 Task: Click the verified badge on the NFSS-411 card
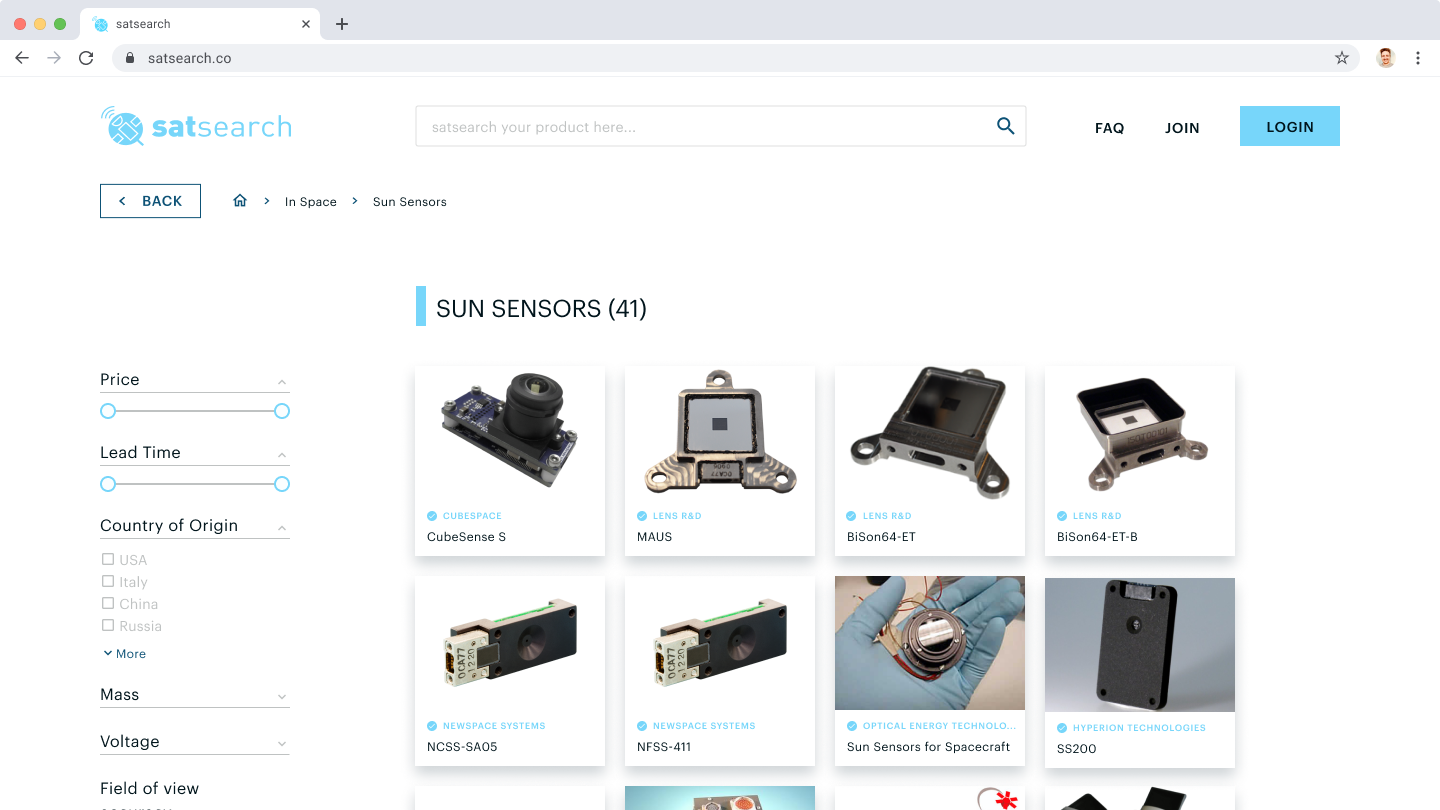(642, 726)
